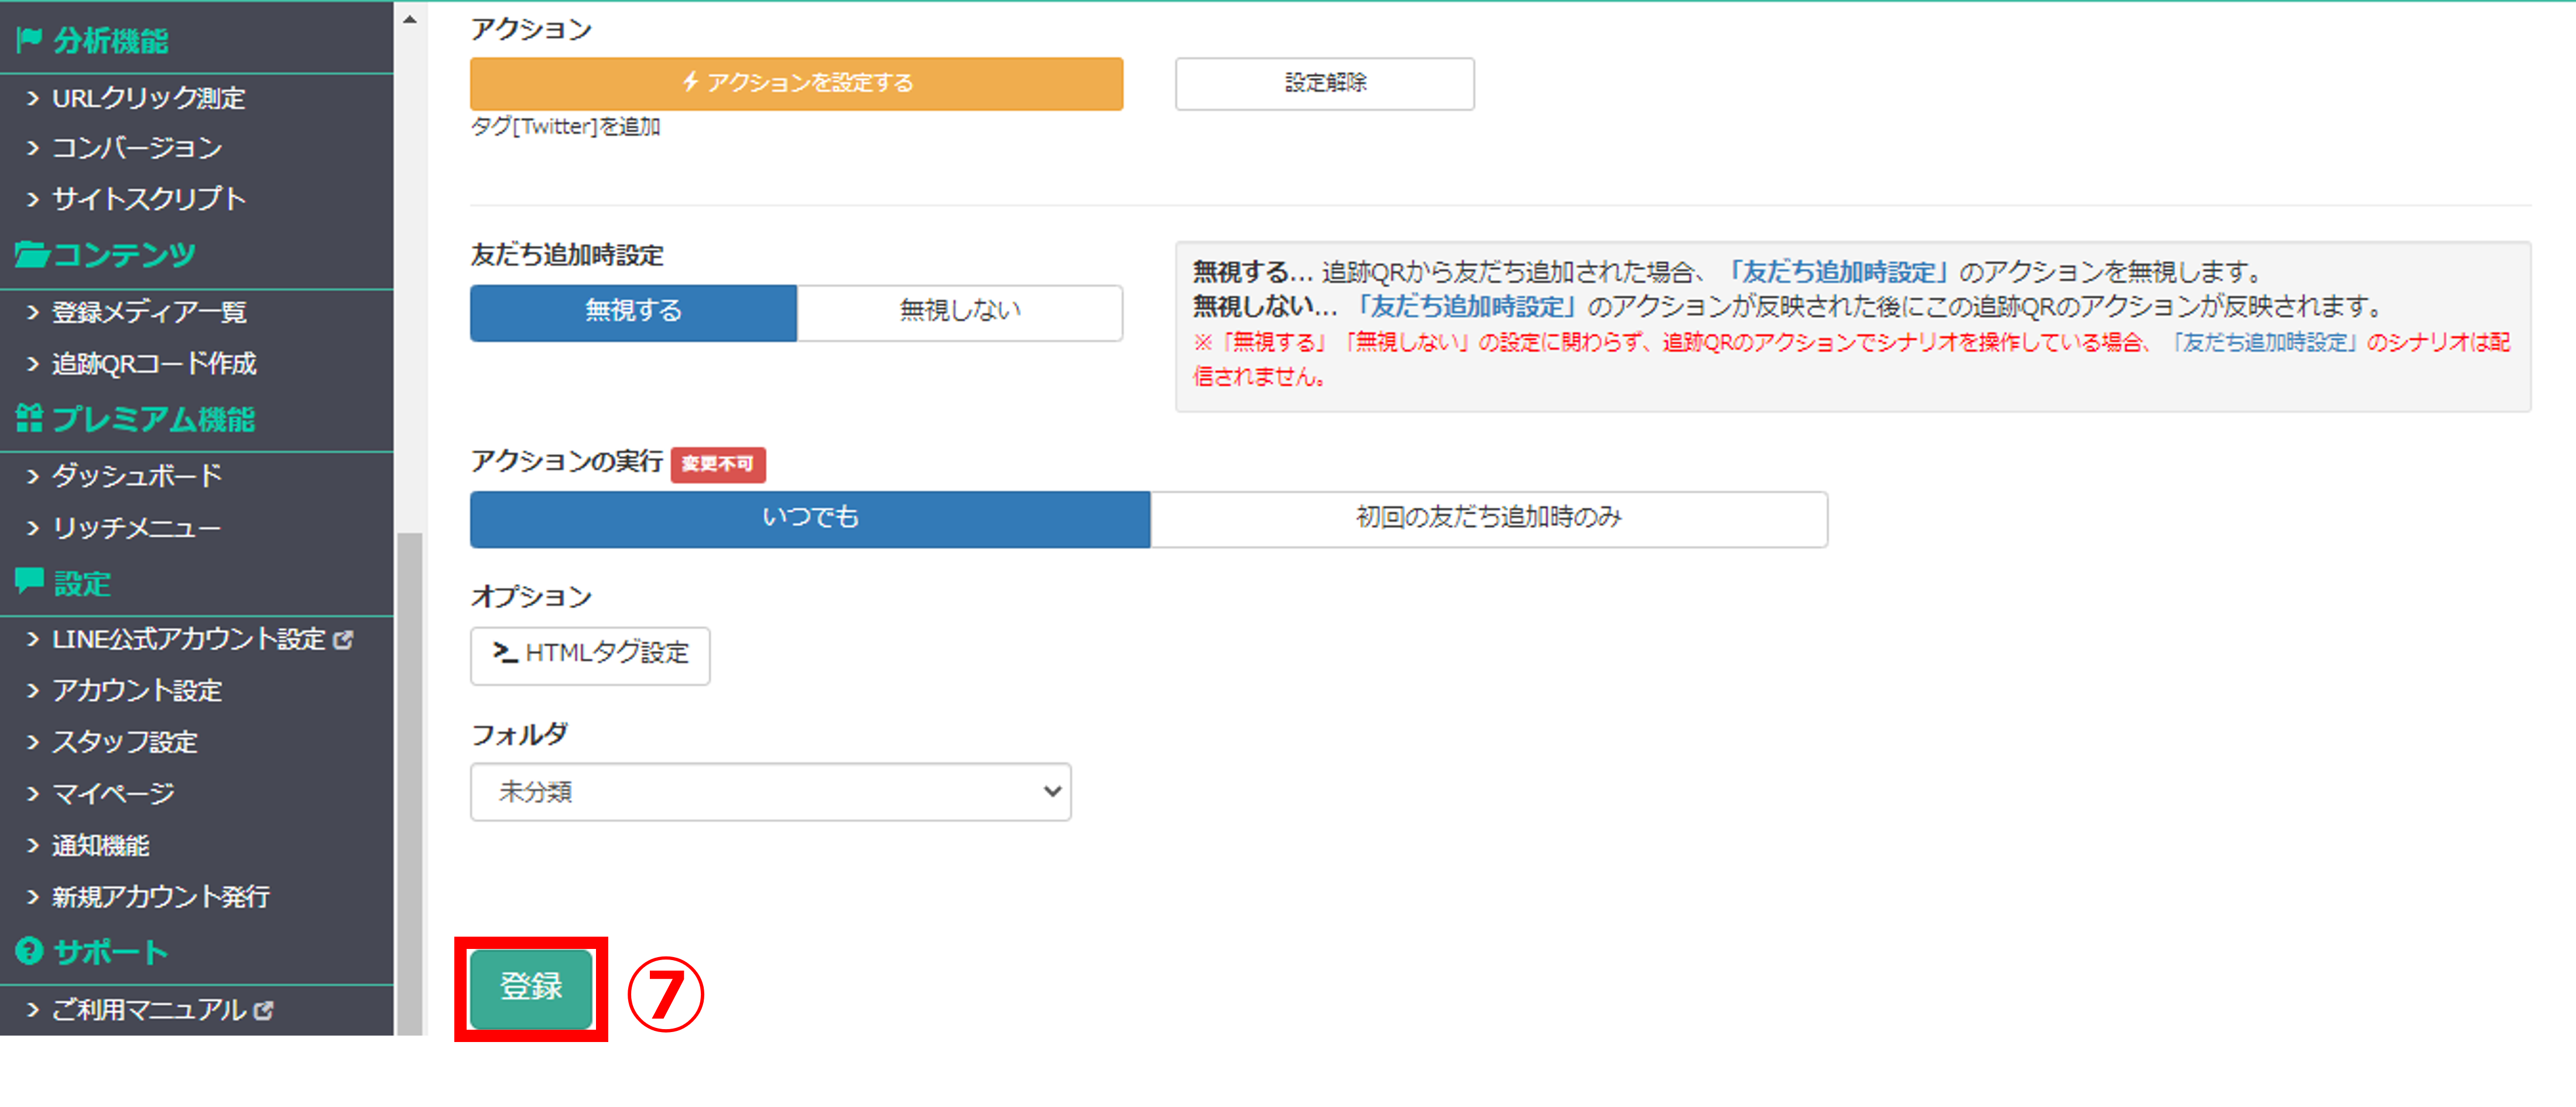The height and width of the screenshot is (1107, 2576).
Task: Click the 設定解除 button
Action: coord(1324,83)
